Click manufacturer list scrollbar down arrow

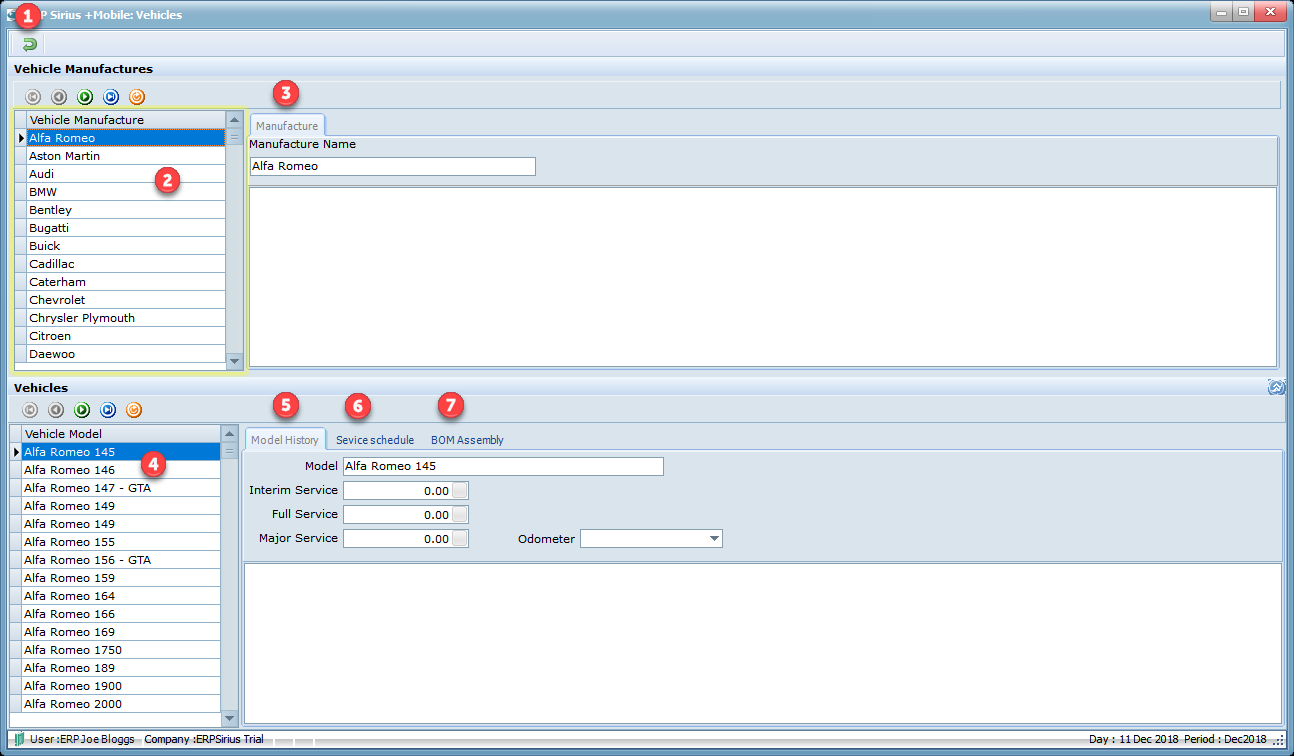click(235, 361)
